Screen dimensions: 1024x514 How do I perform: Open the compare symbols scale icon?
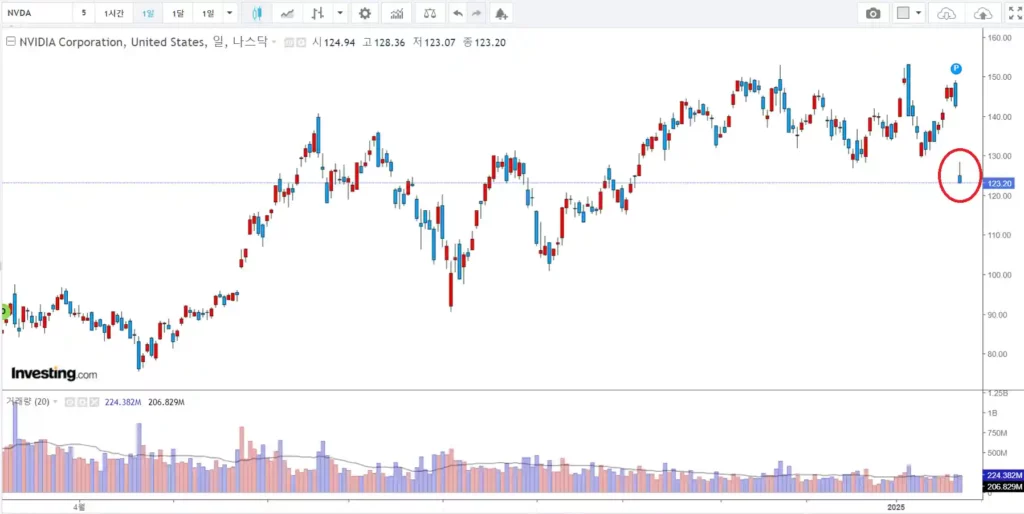tap(429, 13)
